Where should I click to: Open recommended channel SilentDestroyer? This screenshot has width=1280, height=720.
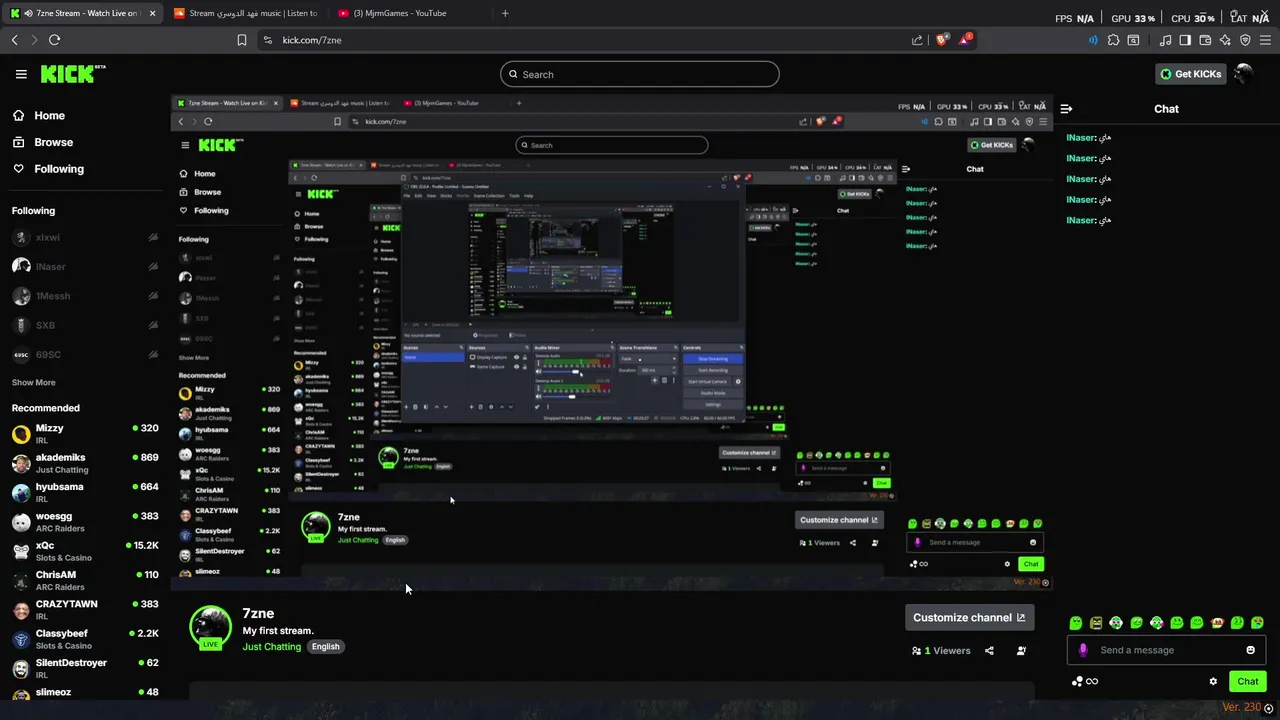coord(84,669)
